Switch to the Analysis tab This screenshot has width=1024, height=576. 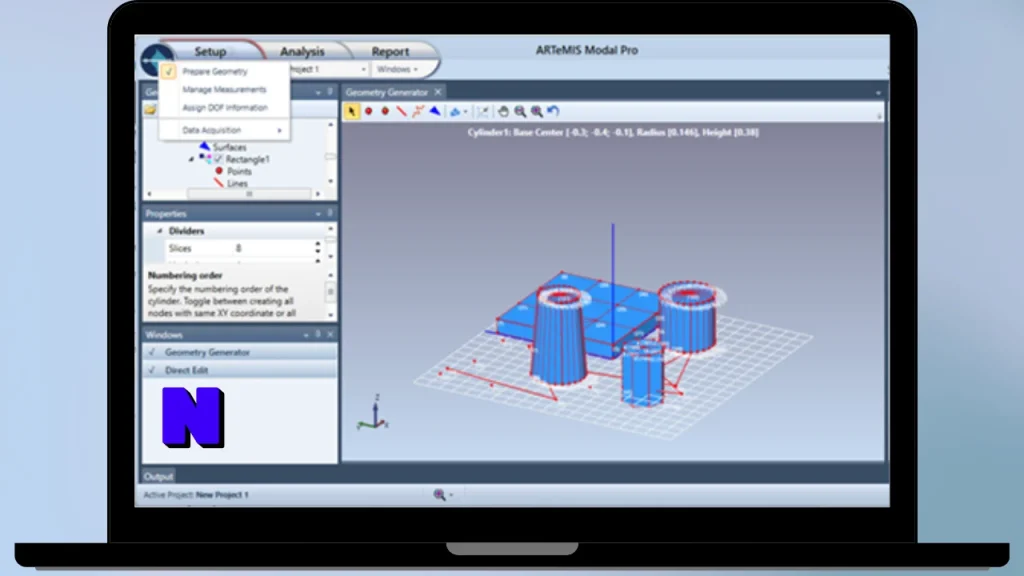[x=302, y=52]
